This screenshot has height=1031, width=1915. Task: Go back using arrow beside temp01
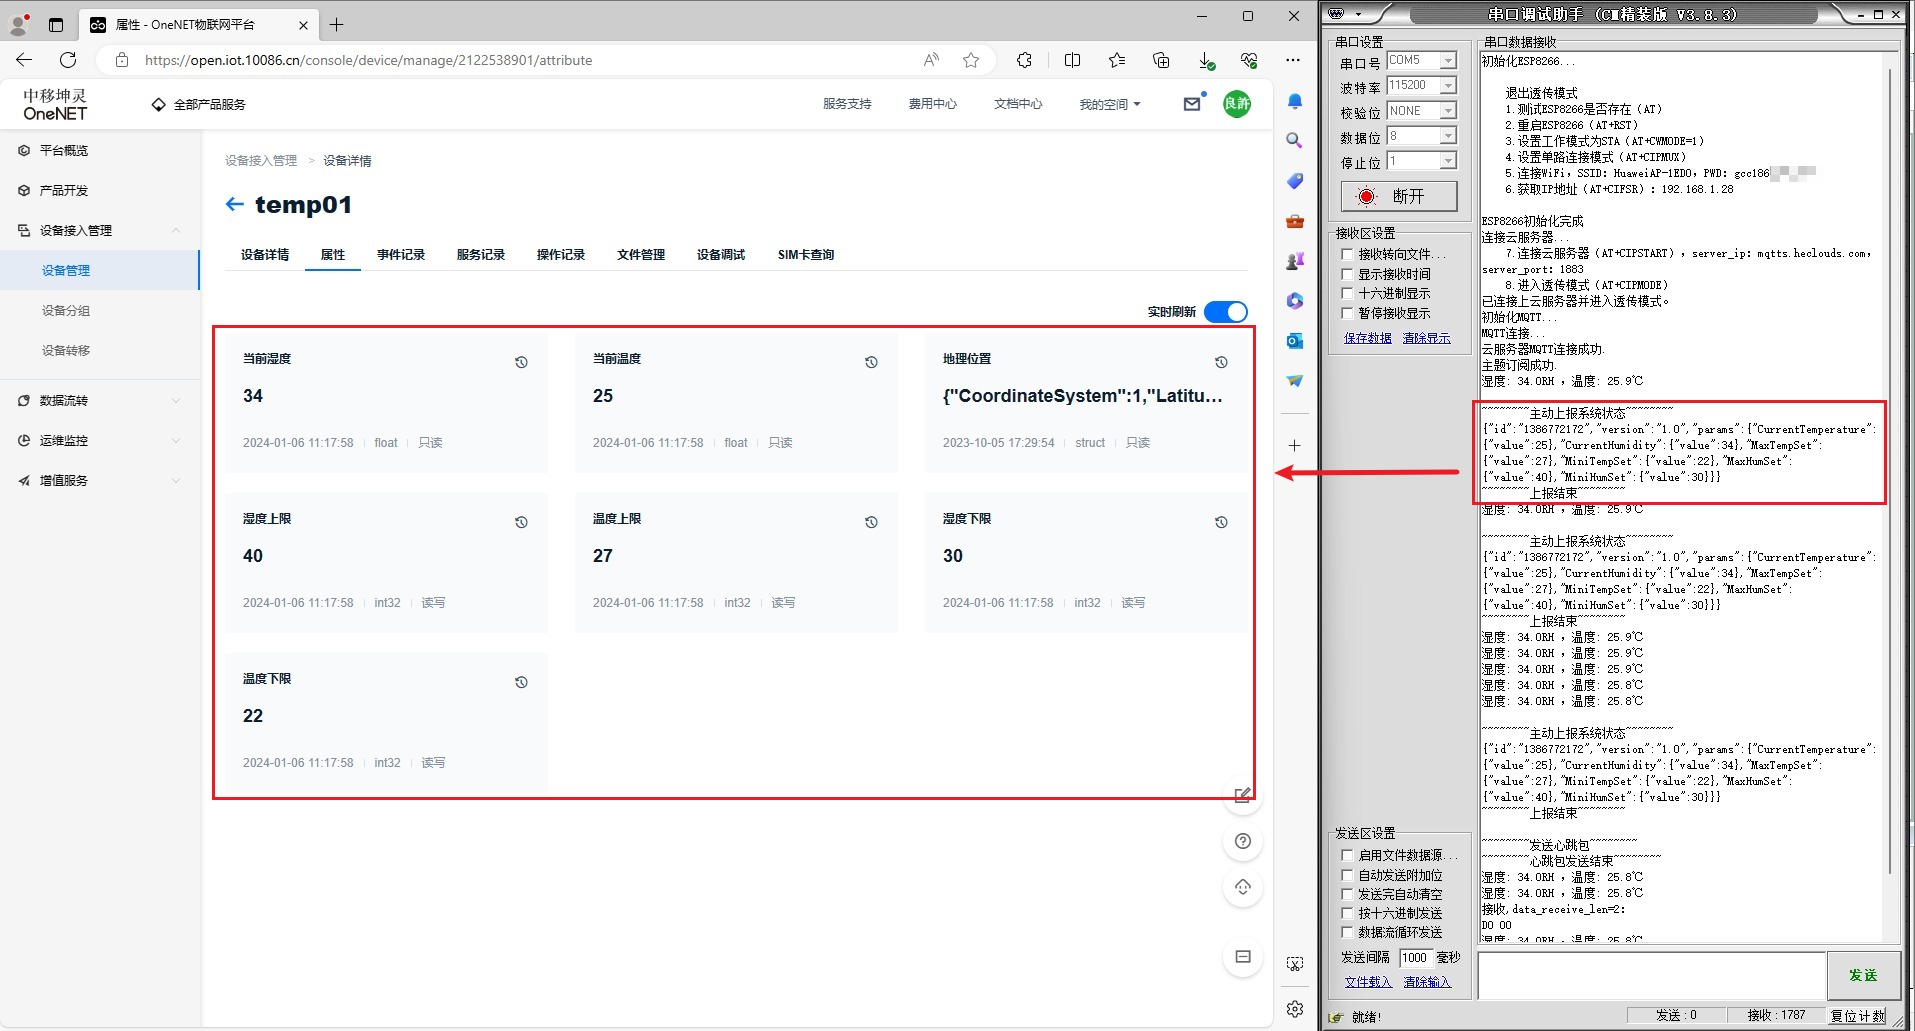coord(234,204)
